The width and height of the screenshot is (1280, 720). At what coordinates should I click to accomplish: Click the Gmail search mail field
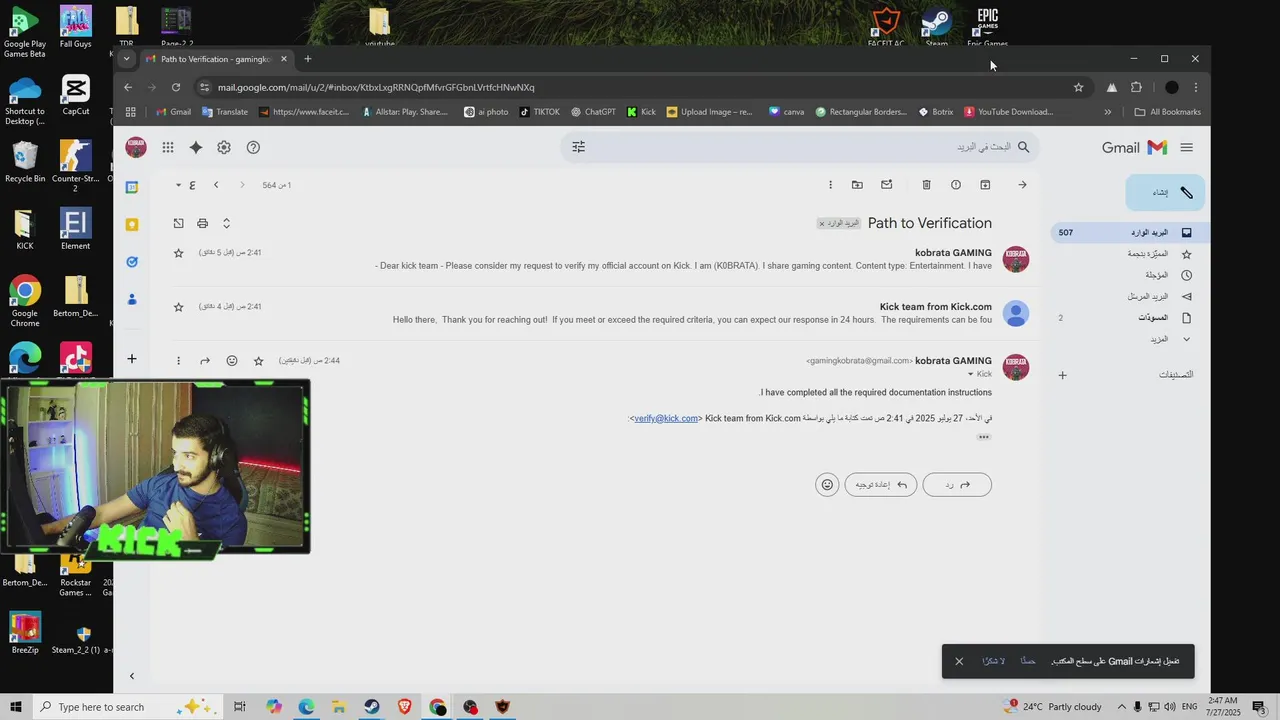click(x=800, y=147)
